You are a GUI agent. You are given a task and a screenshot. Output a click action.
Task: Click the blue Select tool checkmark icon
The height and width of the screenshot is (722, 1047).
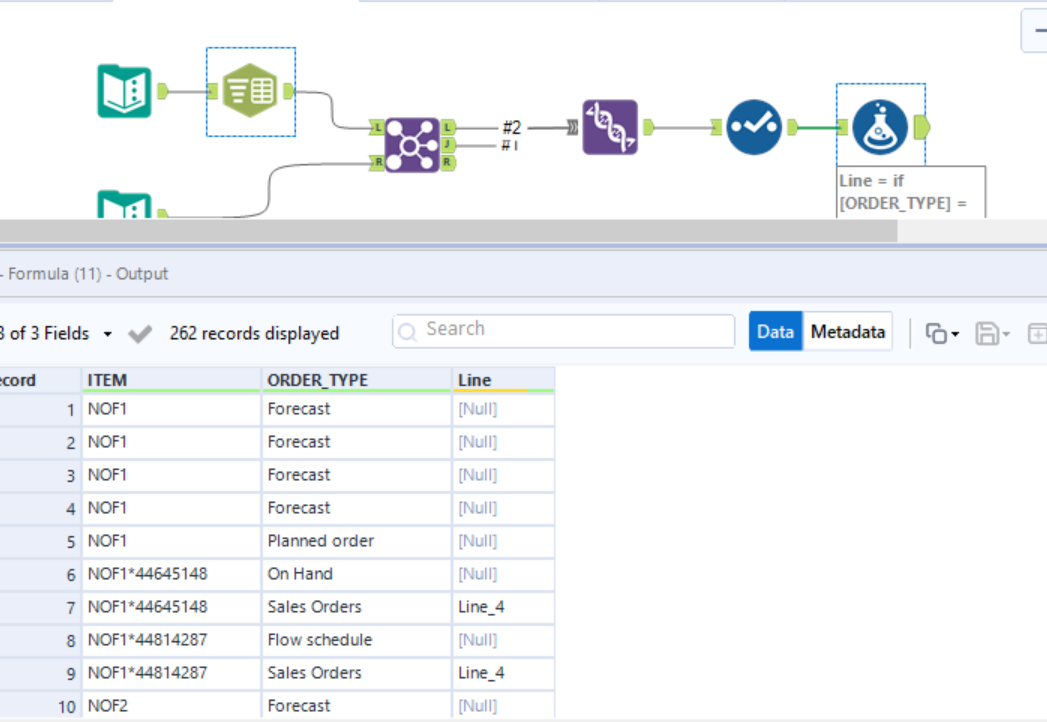tap(753, 127)
